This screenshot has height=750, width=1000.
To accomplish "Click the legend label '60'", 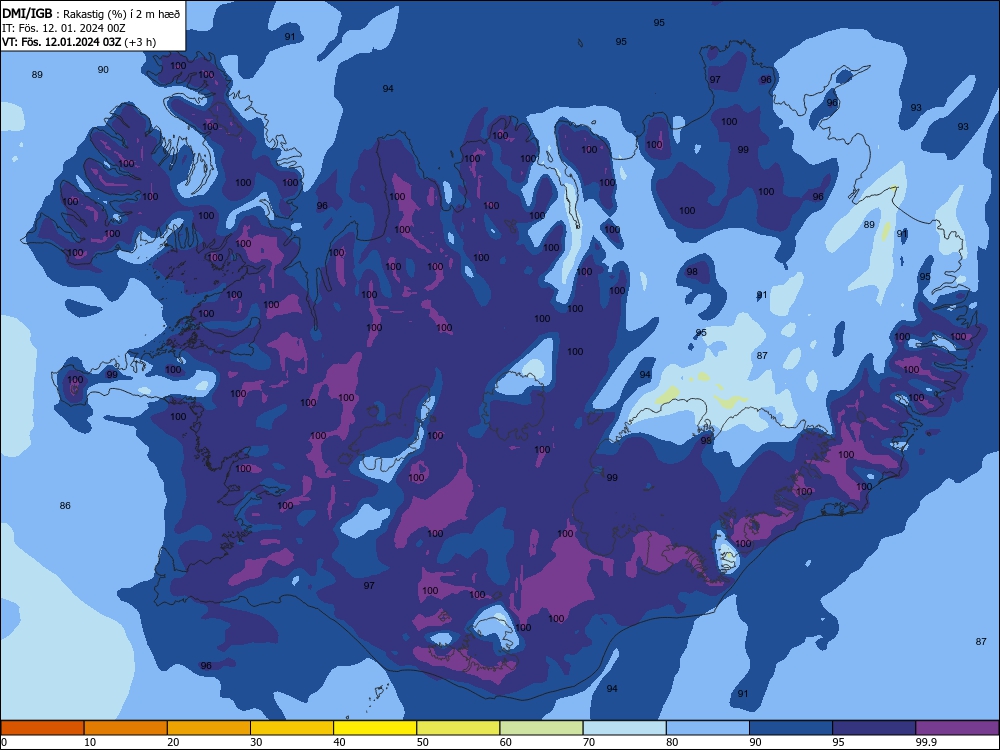I will (x=506, y=742).
